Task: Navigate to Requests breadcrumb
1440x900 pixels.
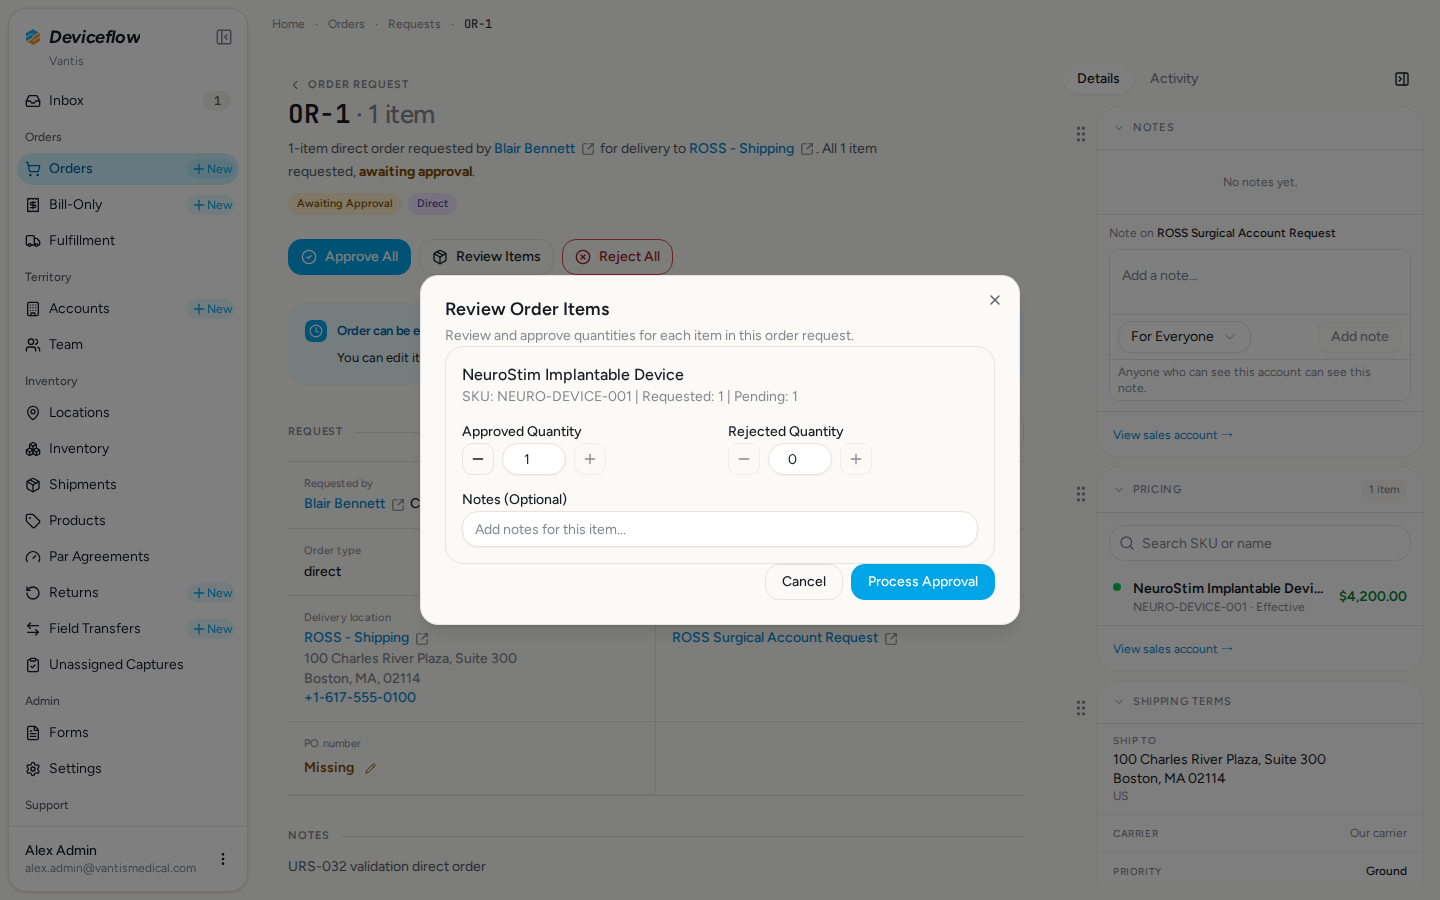Action: (414, 24)
